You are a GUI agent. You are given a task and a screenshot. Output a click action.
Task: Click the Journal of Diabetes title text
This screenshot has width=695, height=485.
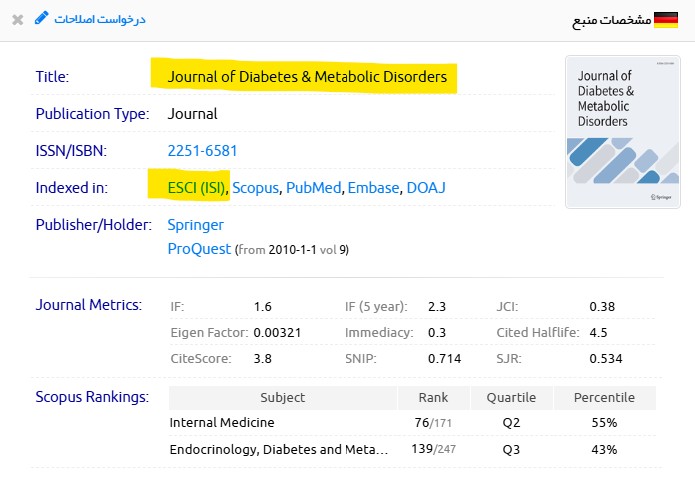(306, 76)
